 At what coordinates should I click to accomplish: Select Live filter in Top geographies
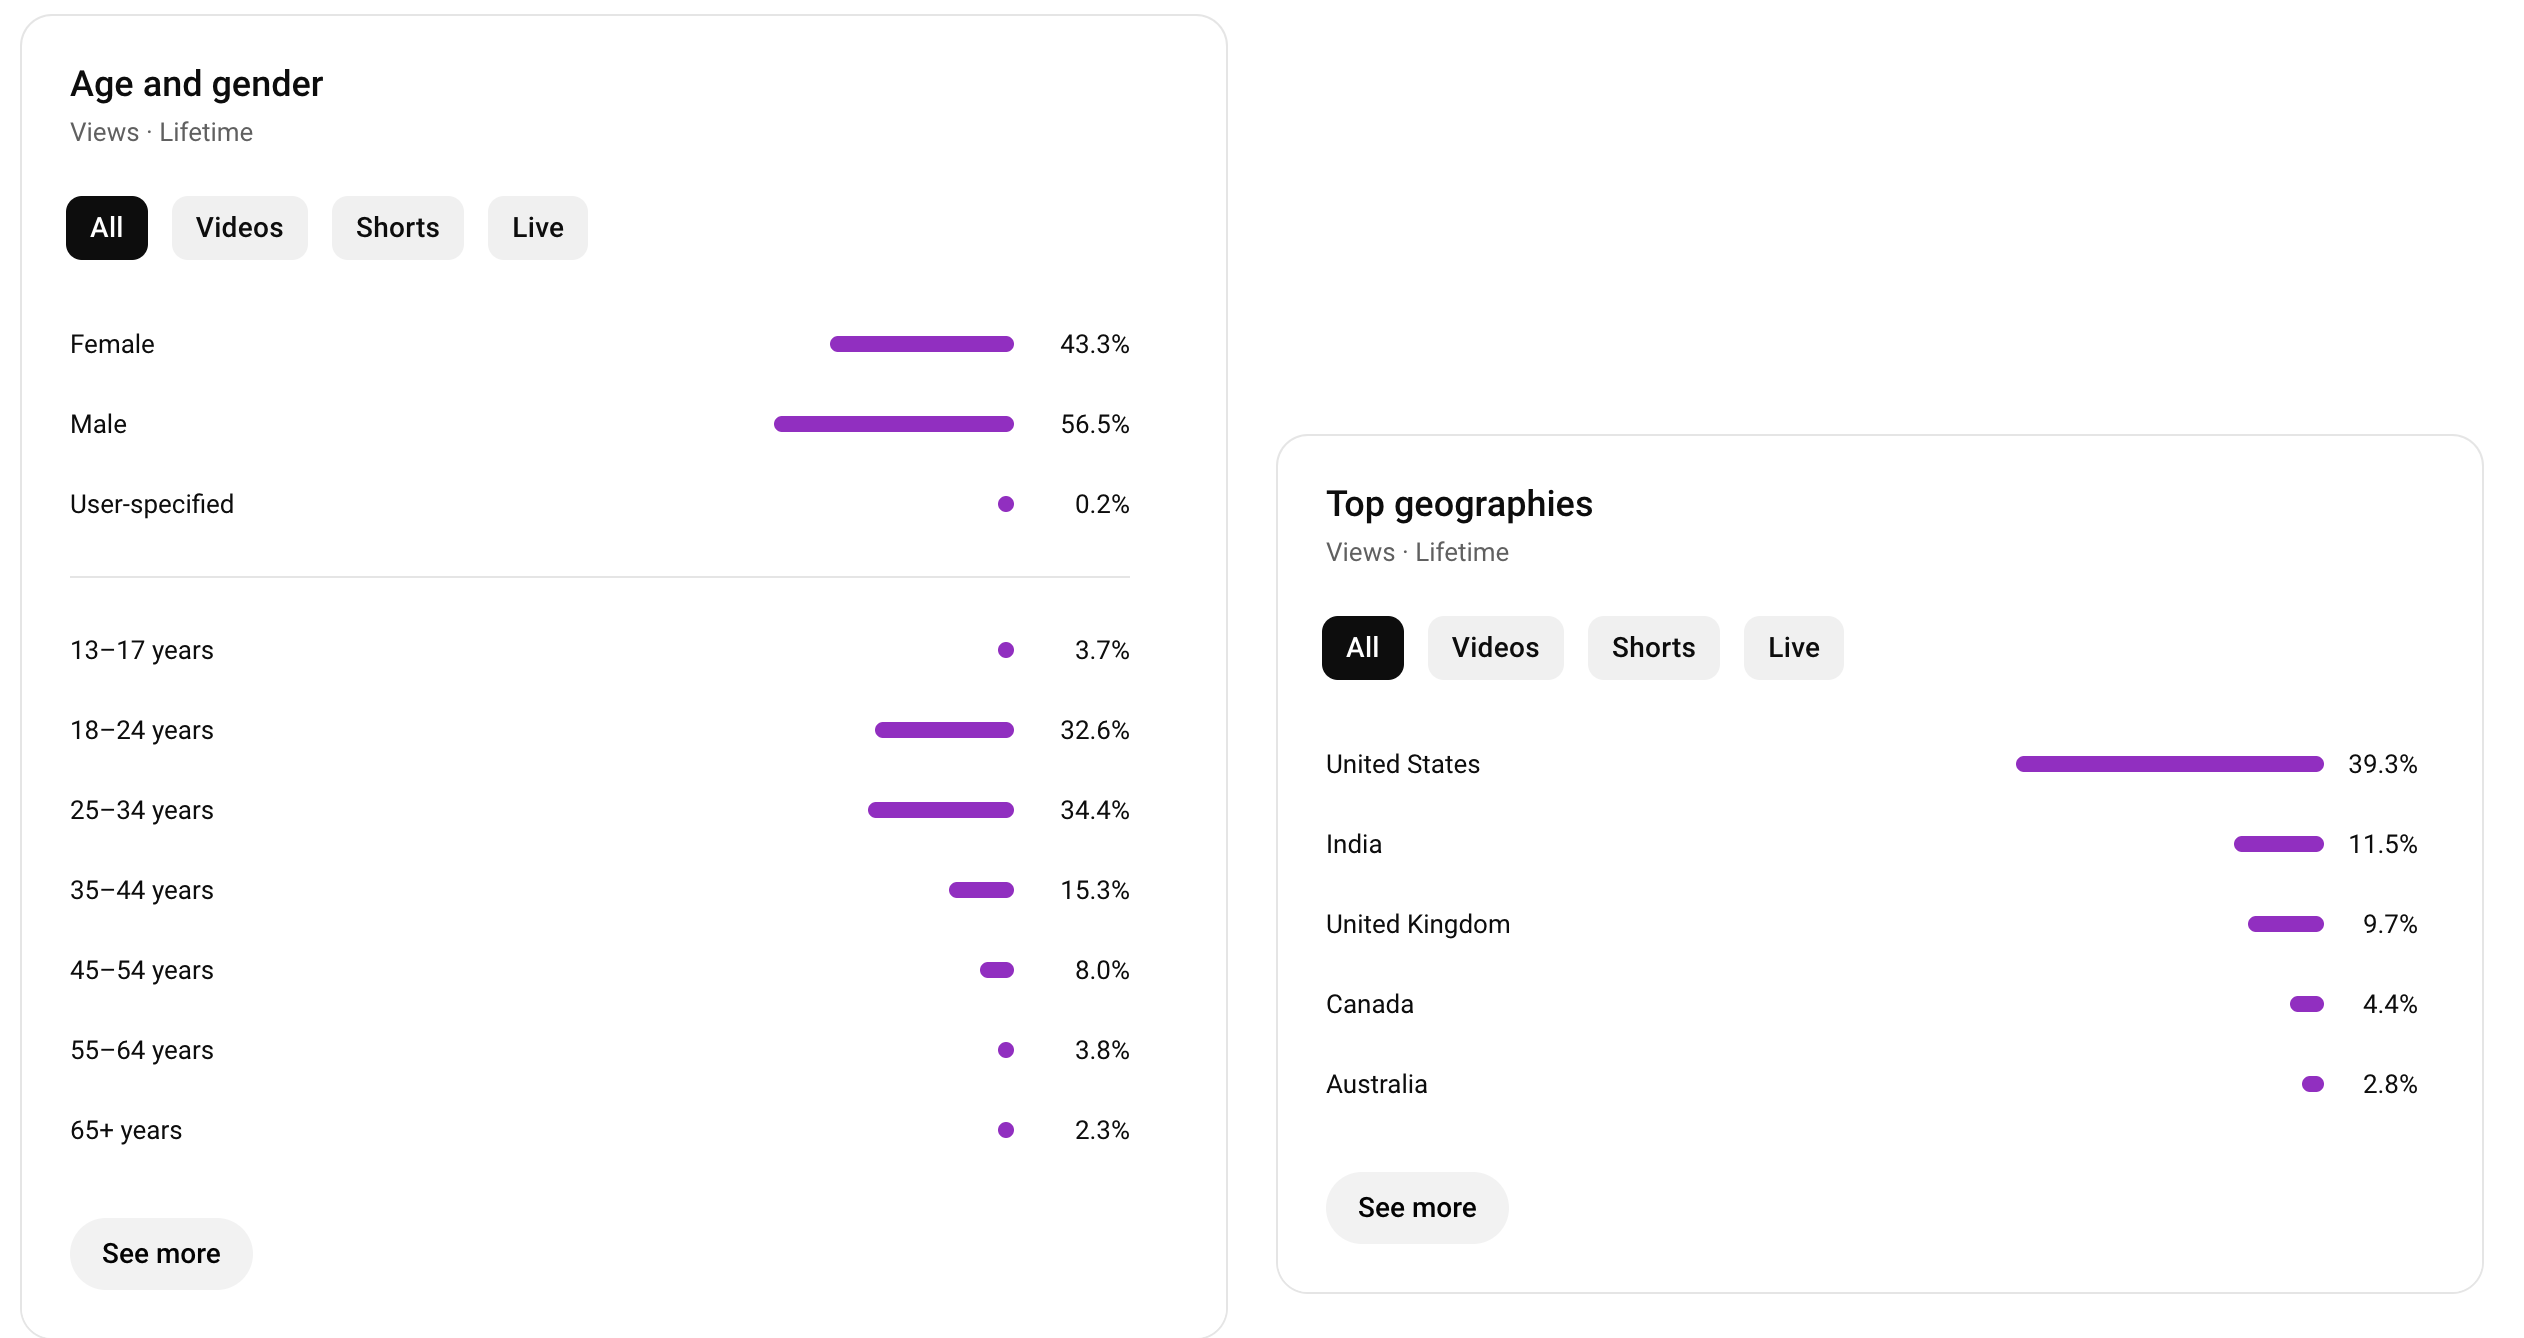pos(1793,648)
